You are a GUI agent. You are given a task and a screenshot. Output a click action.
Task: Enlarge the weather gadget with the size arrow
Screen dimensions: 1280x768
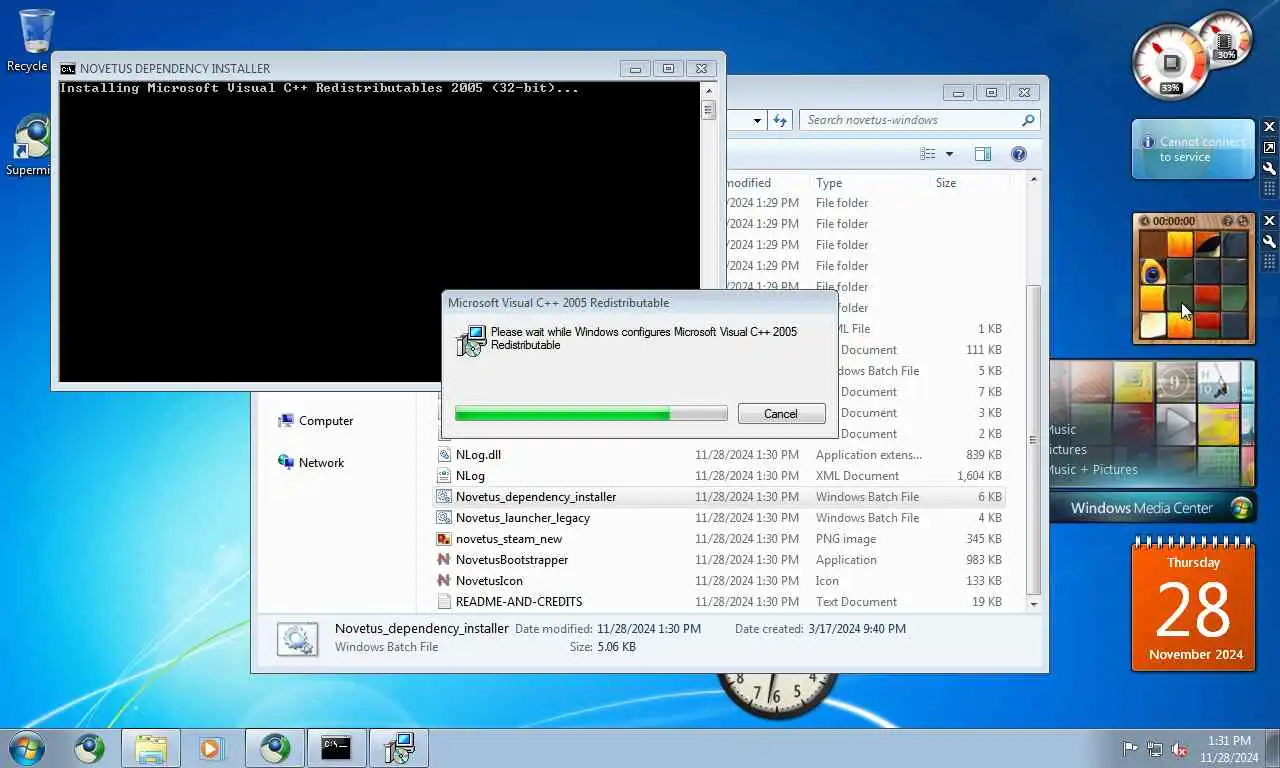point(1270,148)
